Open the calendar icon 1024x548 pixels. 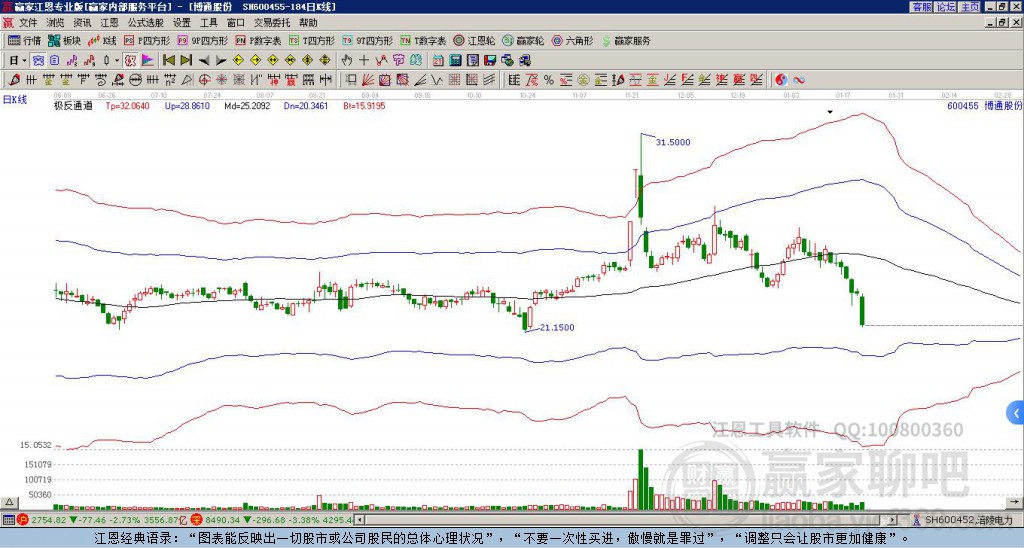click(438, 61)
